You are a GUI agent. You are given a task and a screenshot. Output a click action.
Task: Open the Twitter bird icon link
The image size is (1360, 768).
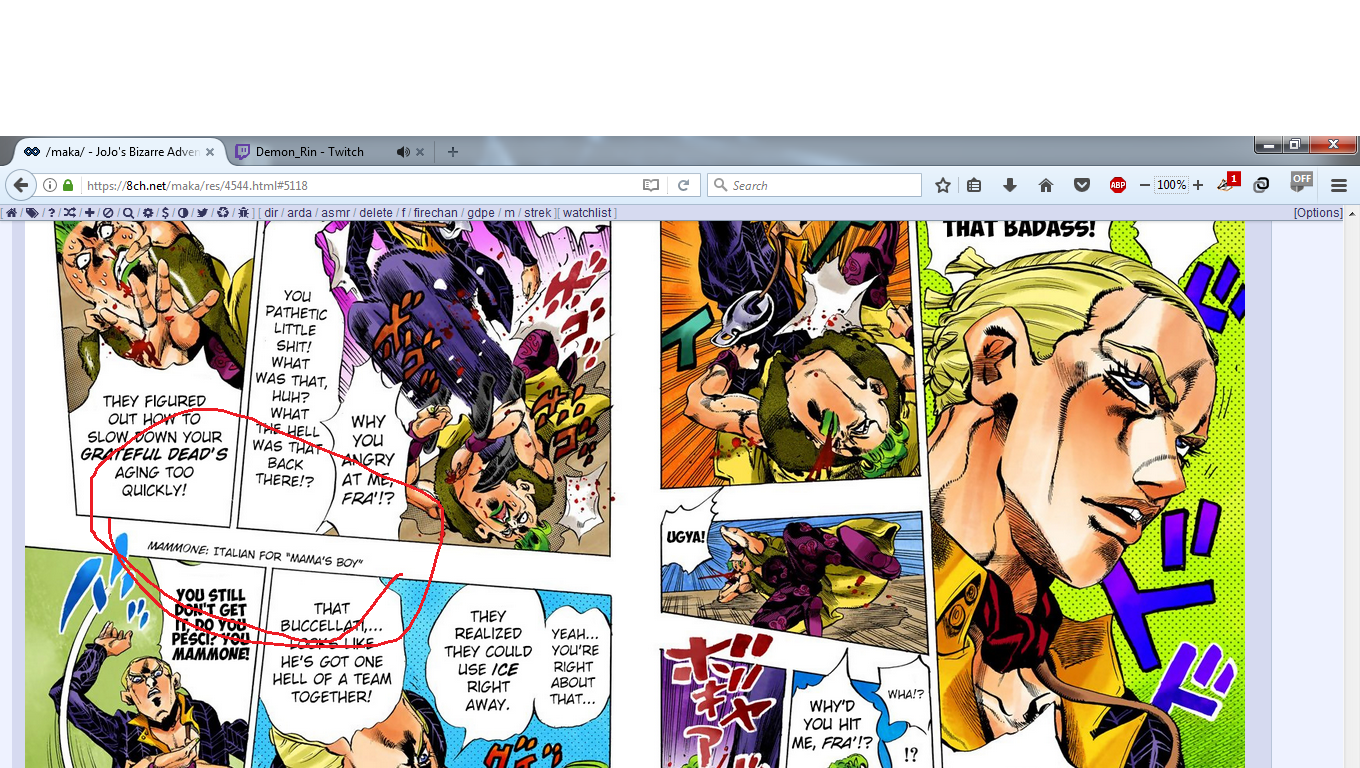tap(202, 213)
